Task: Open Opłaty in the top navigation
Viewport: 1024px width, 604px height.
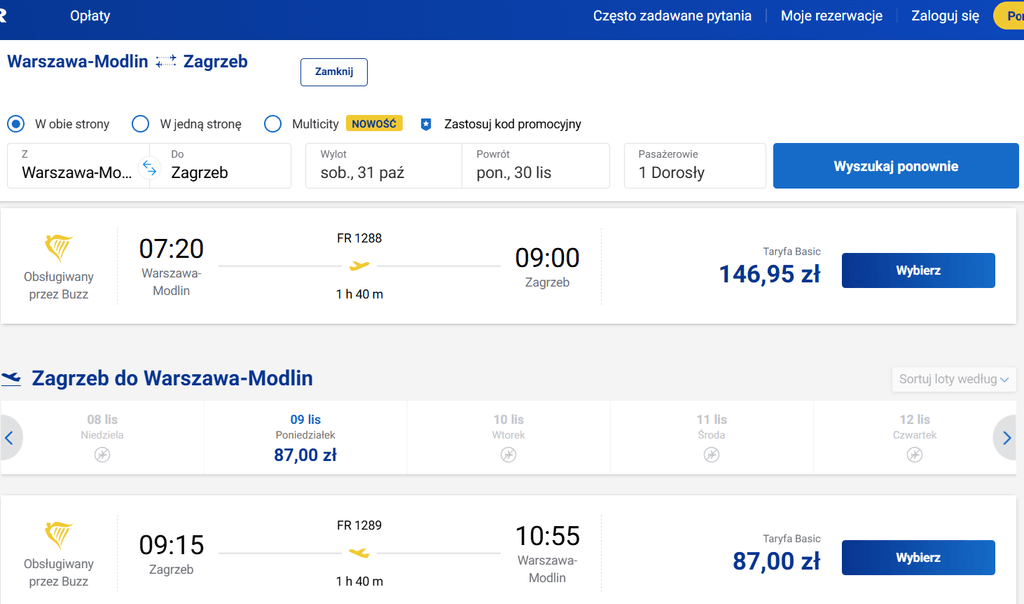Action: click(90, 16)
